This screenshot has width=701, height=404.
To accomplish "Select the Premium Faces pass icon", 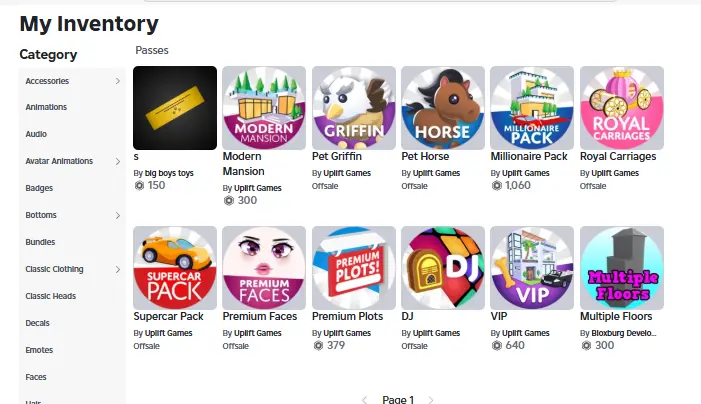I will 264,268.
